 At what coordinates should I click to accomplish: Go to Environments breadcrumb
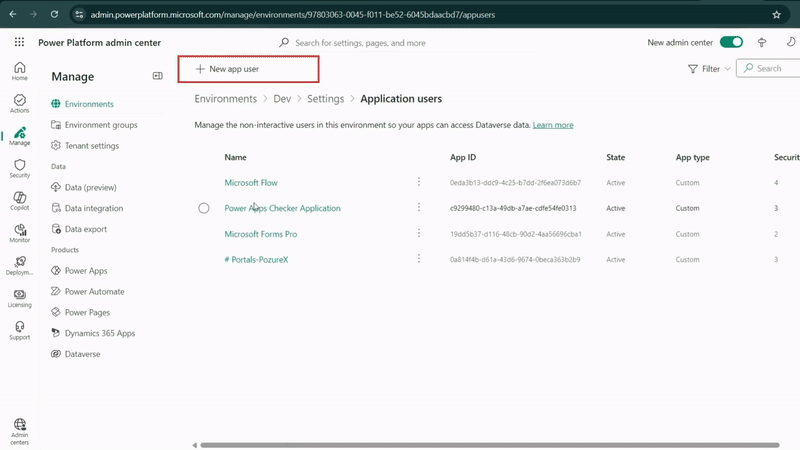point(226,99)
